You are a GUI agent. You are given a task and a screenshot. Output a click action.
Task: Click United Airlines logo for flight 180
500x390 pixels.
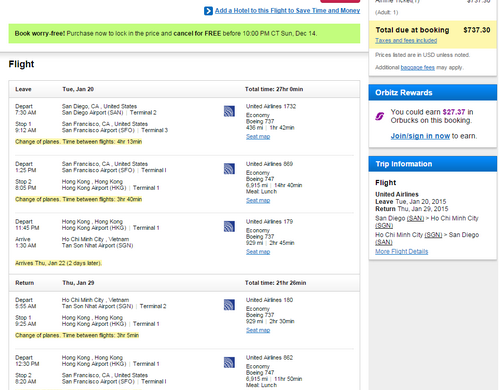[x=229, y=305]
